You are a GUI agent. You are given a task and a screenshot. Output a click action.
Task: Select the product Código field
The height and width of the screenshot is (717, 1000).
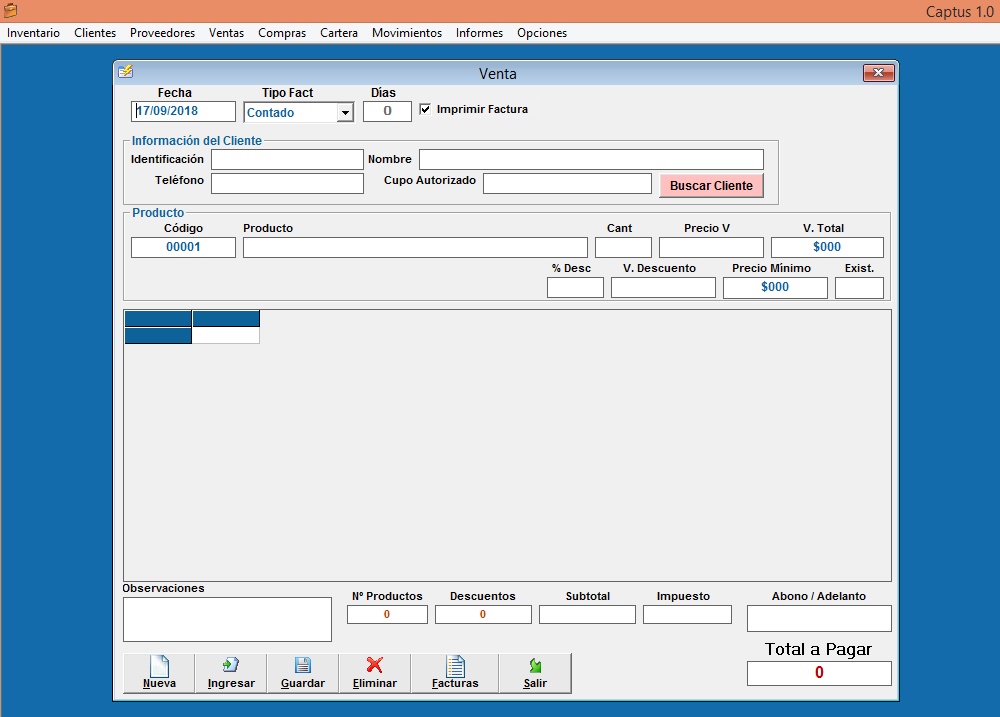click(183, 247)
